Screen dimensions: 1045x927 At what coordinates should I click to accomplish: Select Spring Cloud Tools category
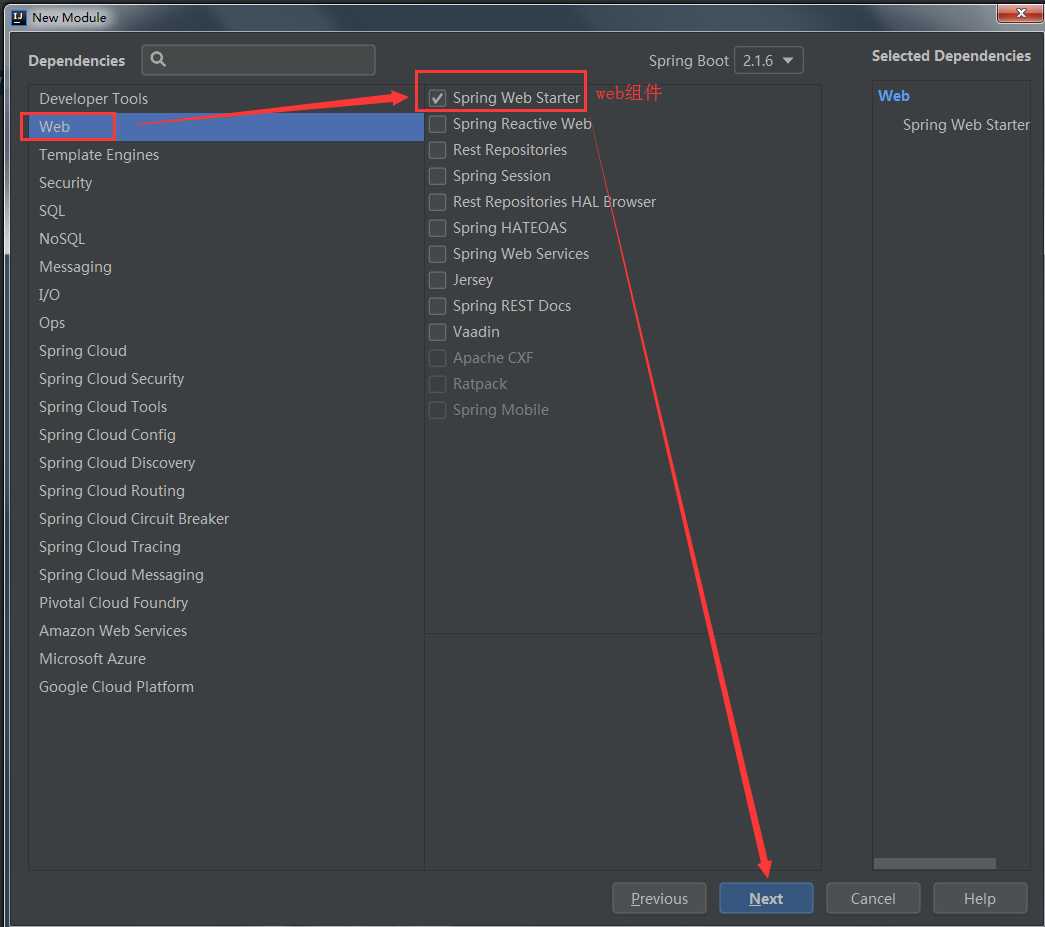click(226, 407)
